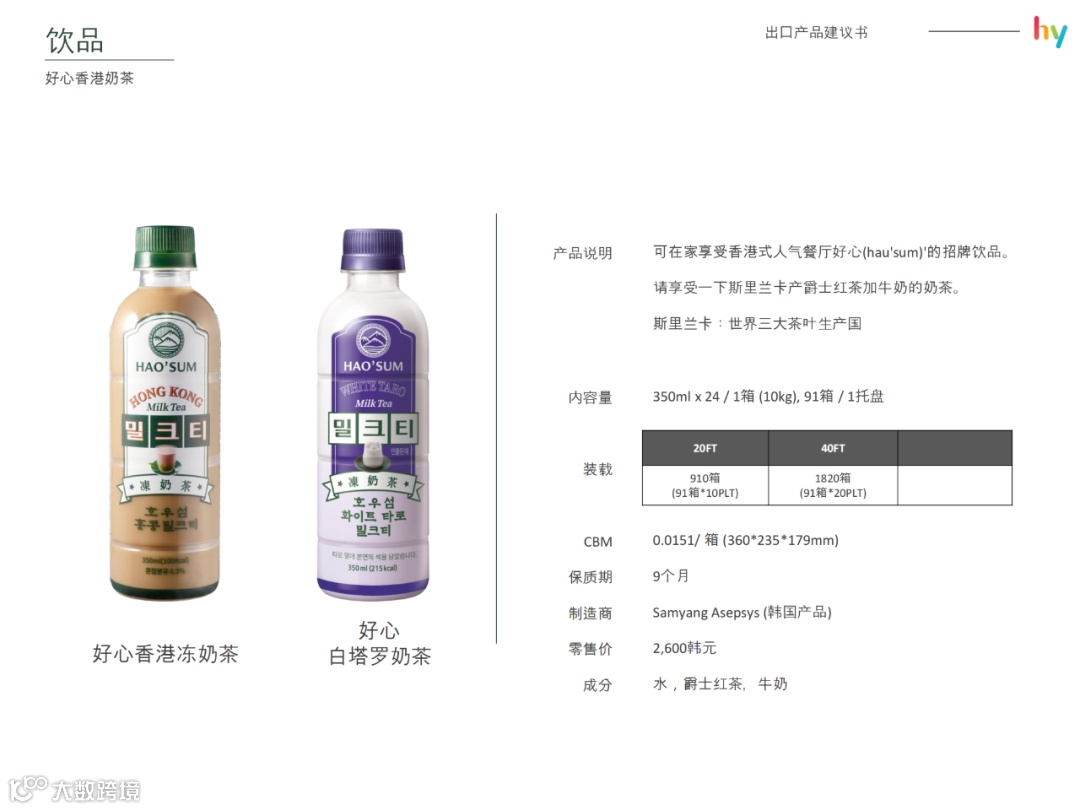Viewport: 1080px width, 810px height.
Task: Click the 910箱 table cell
Action: (x=705, y=485)
